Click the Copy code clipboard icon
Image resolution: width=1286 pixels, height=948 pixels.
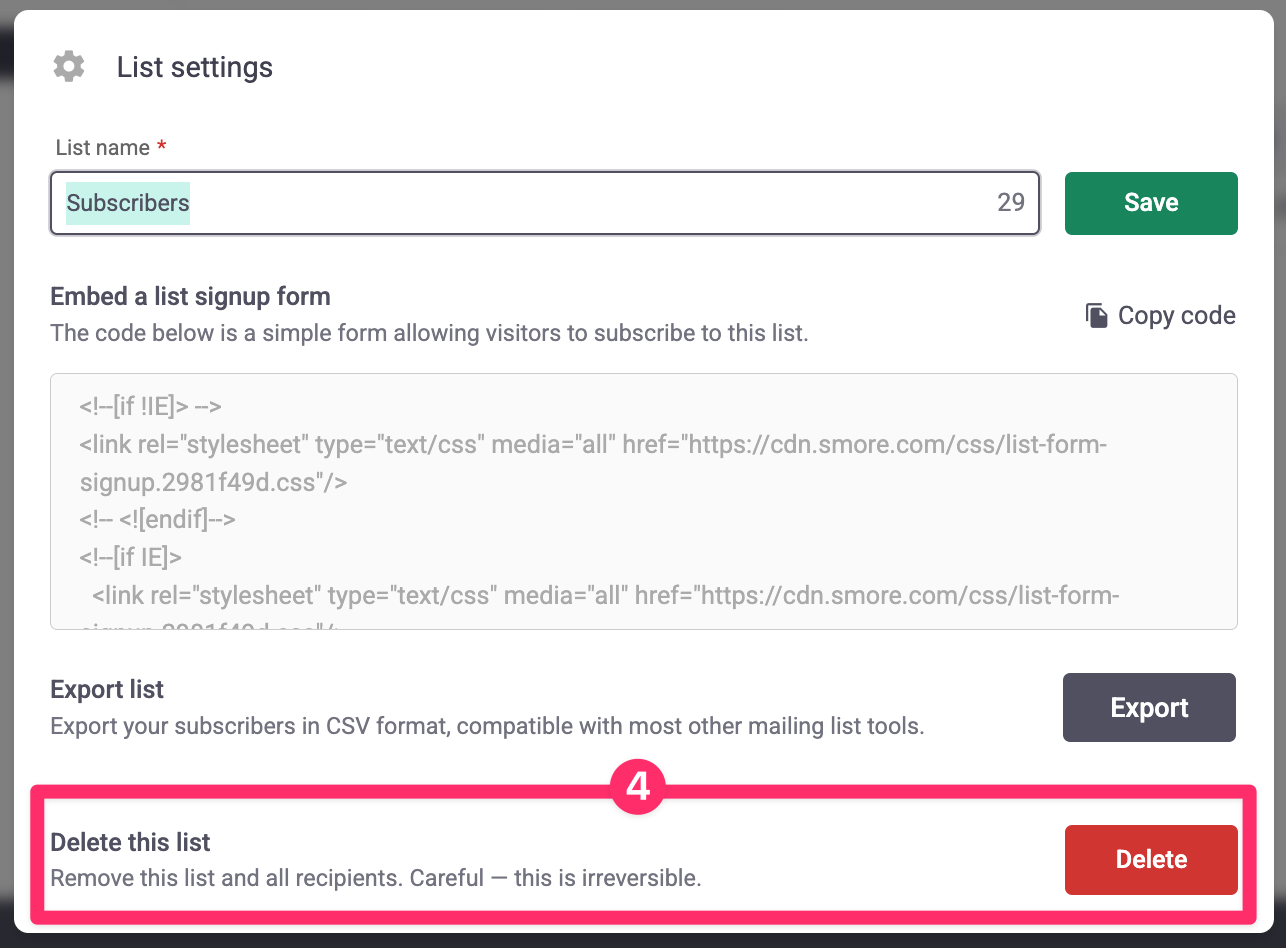[x=1097, y=316]
